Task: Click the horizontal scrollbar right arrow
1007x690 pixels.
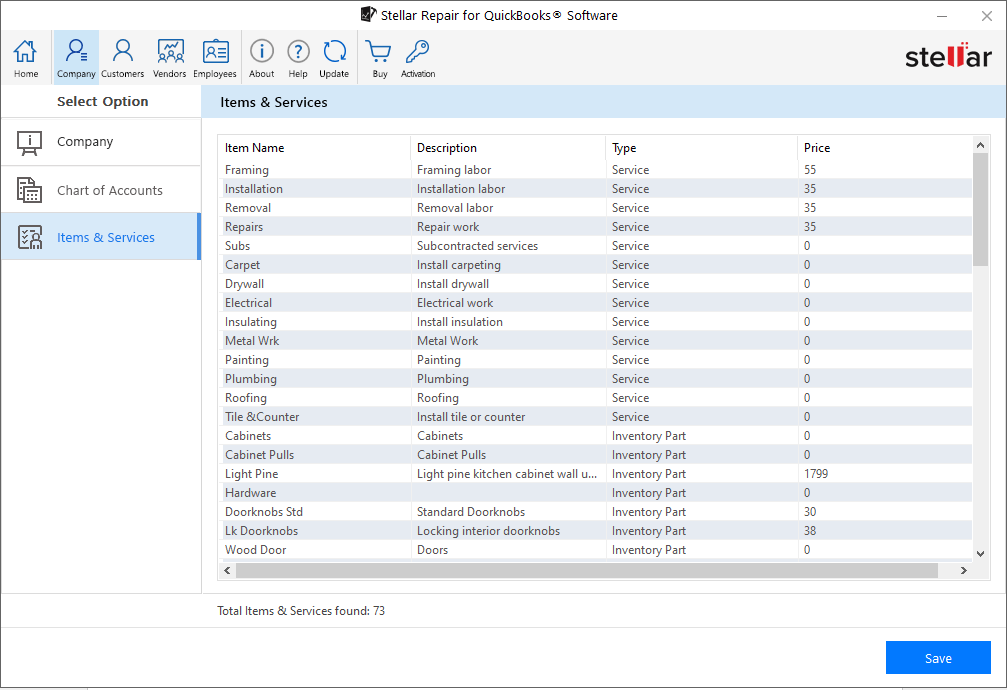Action: pyautogui.click(x=963, y=571)
